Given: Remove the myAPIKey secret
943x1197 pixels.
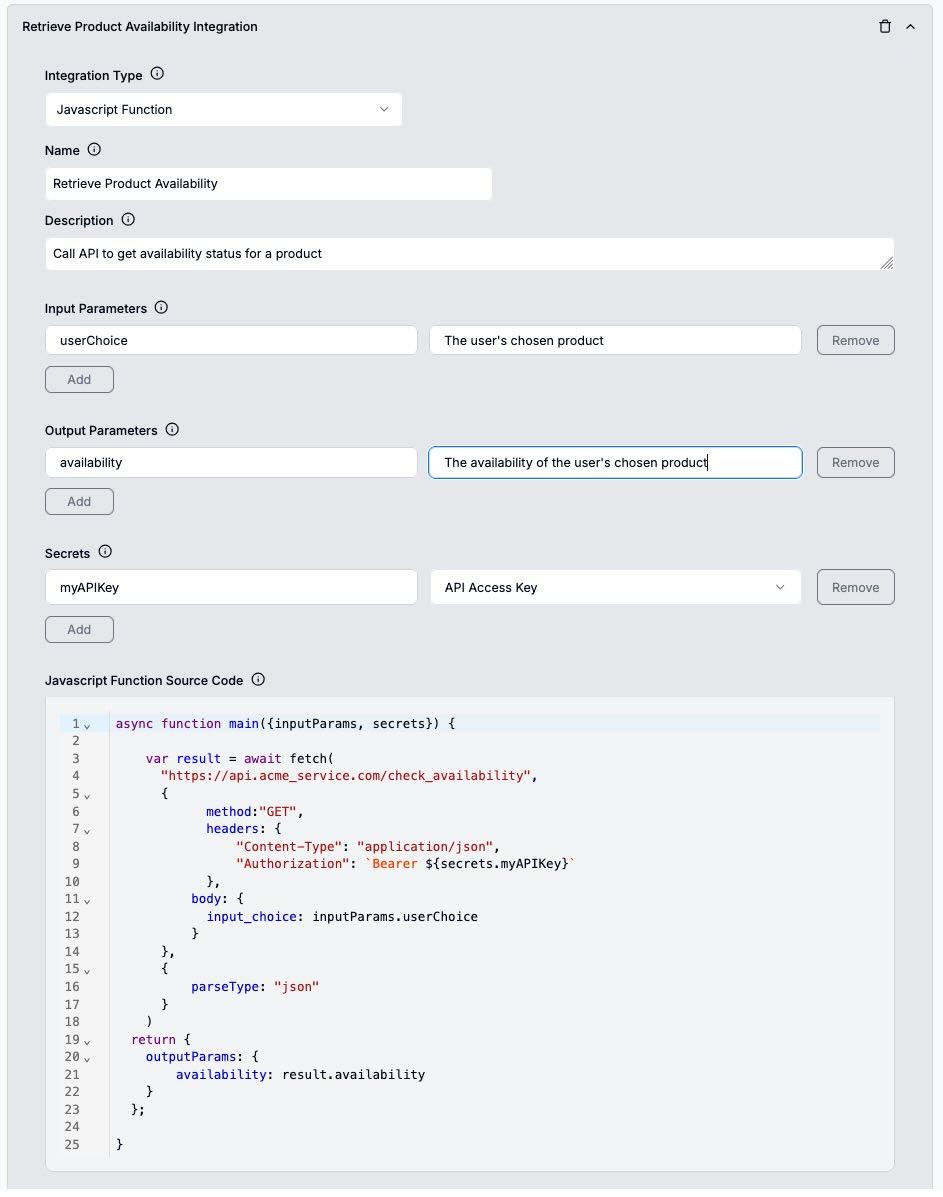Looking at the screenshot, I should tap(855, 588).
